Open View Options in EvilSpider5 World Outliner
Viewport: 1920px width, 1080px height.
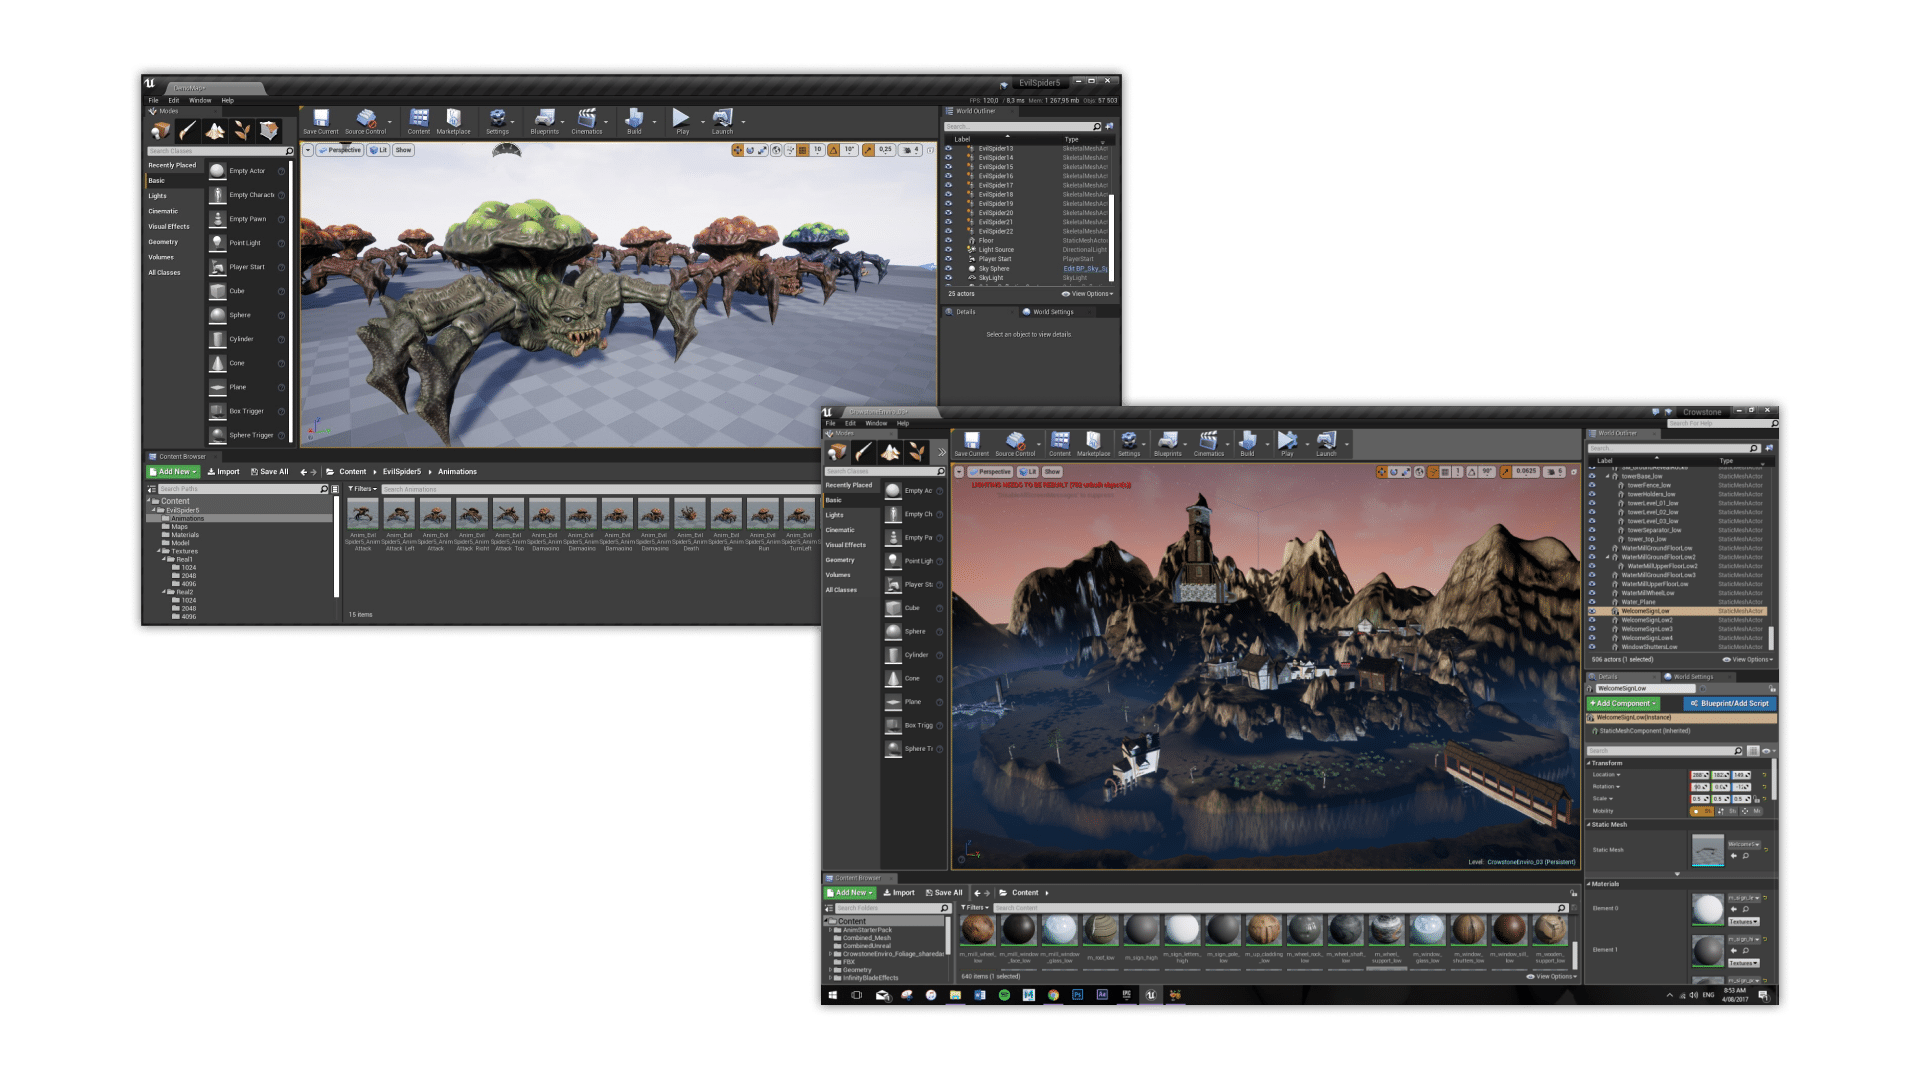pyautogui.click(x=1087, y=294)
